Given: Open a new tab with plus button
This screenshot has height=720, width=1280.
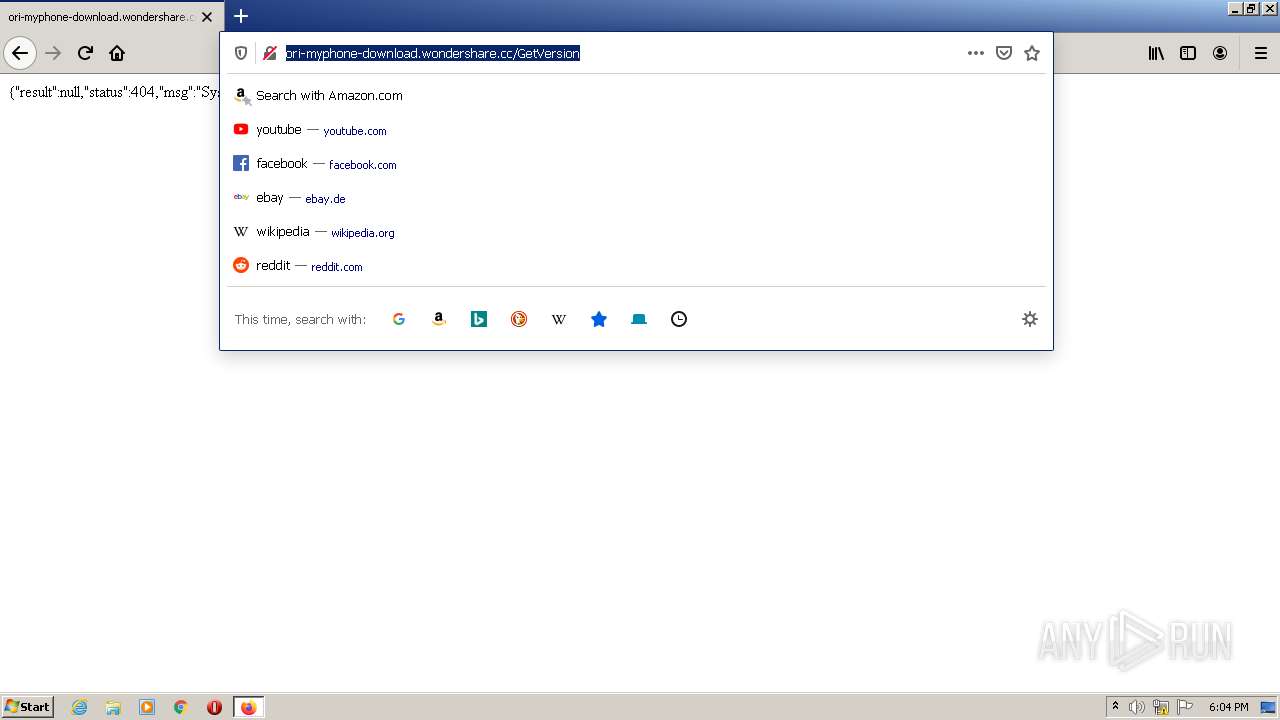Looking at the screenshot, I should 241,16.
